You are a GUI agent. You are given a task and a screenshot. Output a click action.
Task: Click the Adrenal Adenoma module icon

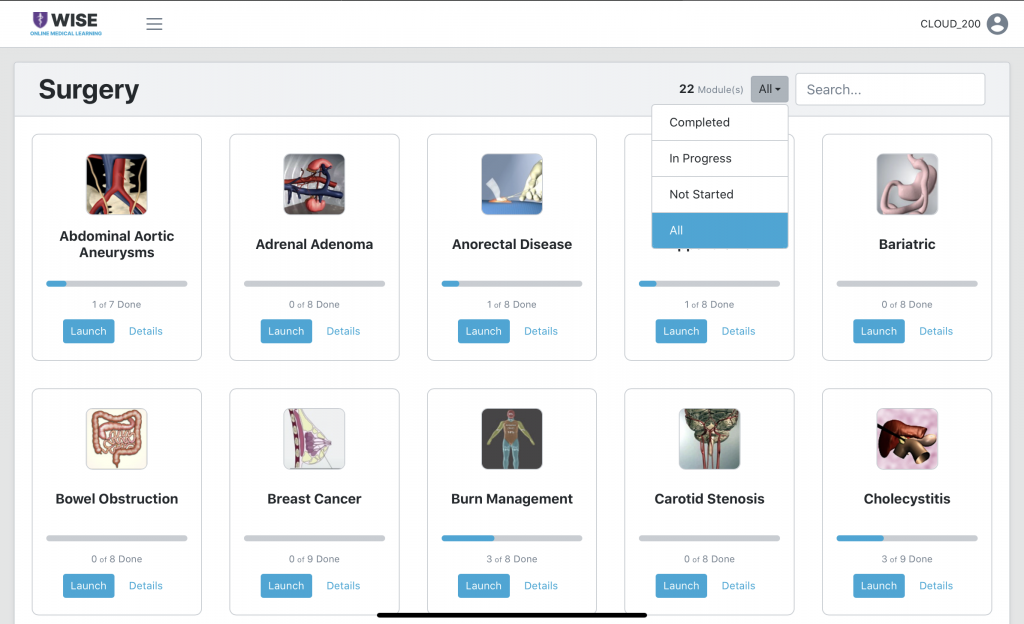pos(314,184)
